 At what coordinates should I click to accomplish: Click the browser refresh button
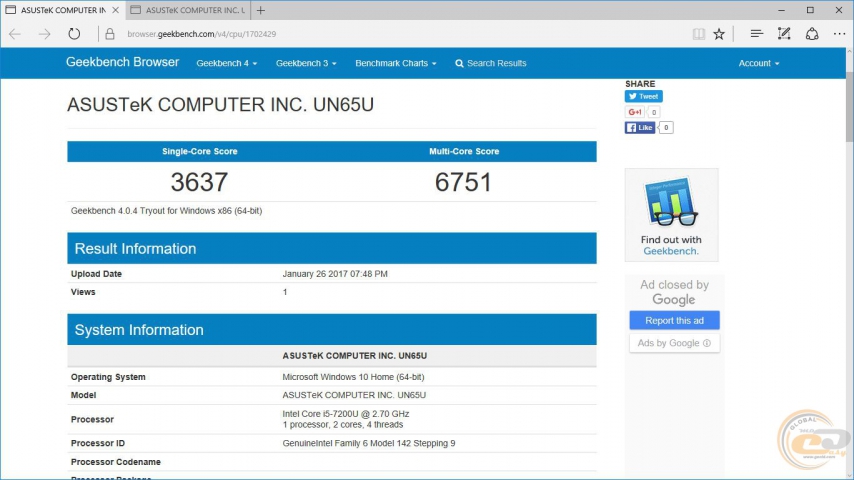point(74,34)
